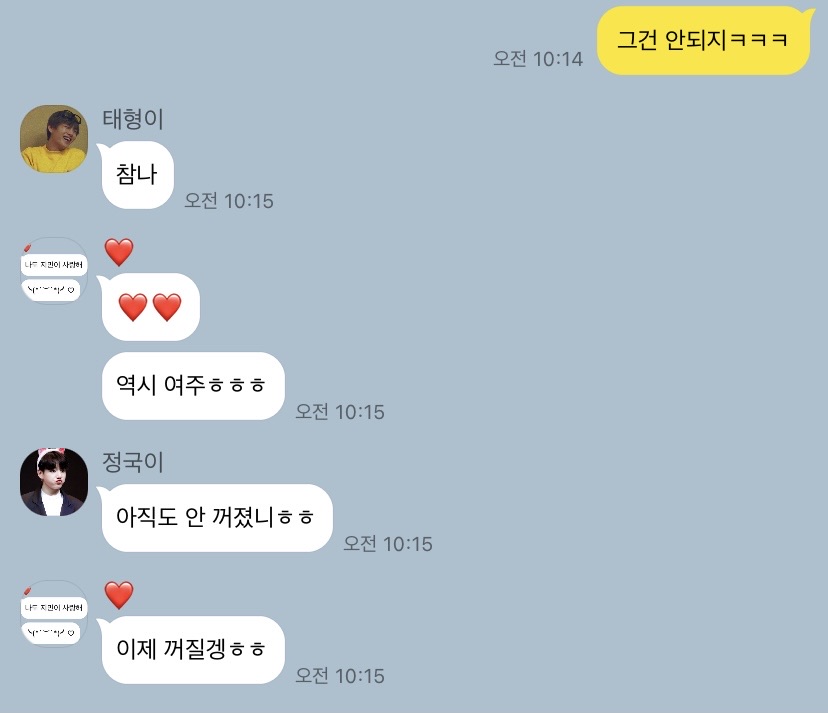Tap the 아직도 안 꺼졌니ㅎㅎ message
Viewport: 828px width, 713px height.
[217, 518]
